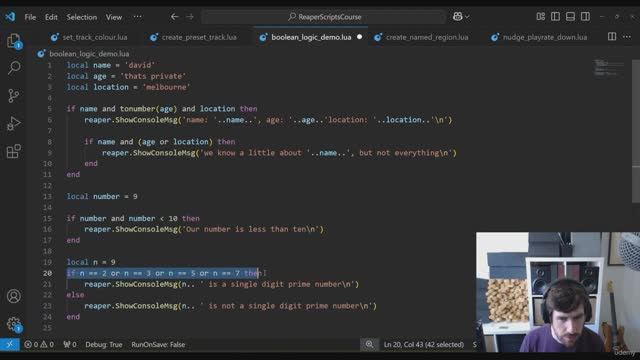The width and height of the screenshot is (640, 360).
Task: Open the editor More Actions ellipsis
Action: [627, 37]
